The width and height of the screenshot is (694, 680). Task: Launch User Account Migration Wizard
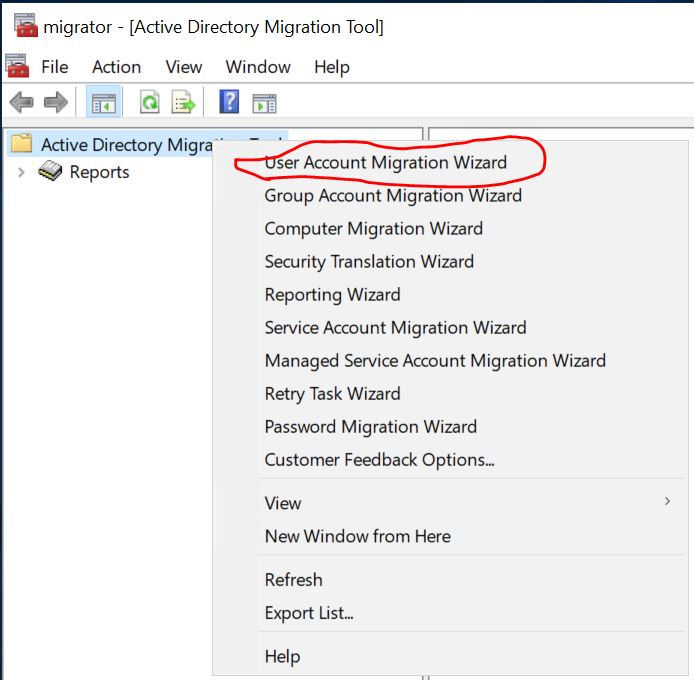tap(386, 162)
